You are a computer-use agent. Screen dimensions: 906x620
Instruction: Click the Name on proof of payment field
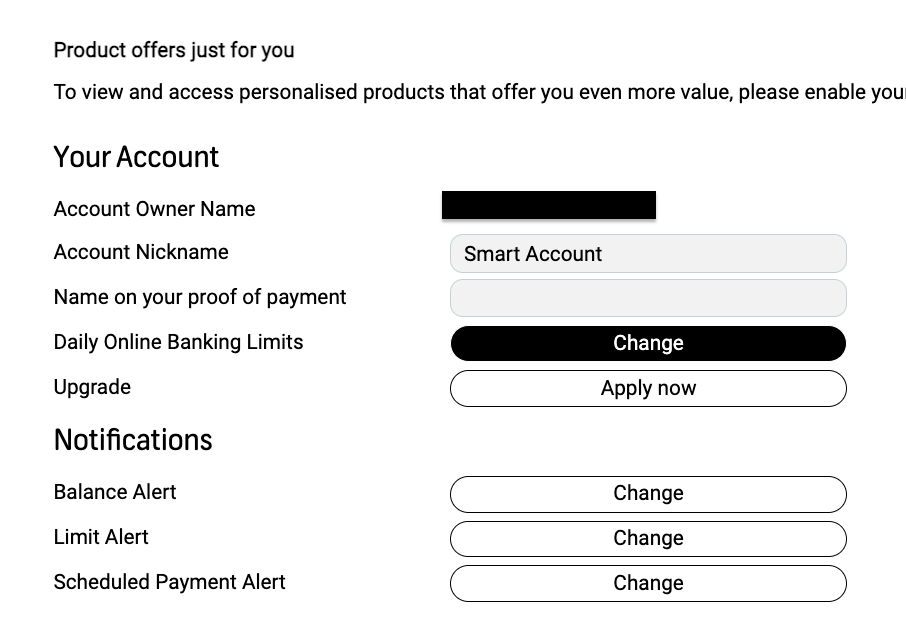point(648,298)
